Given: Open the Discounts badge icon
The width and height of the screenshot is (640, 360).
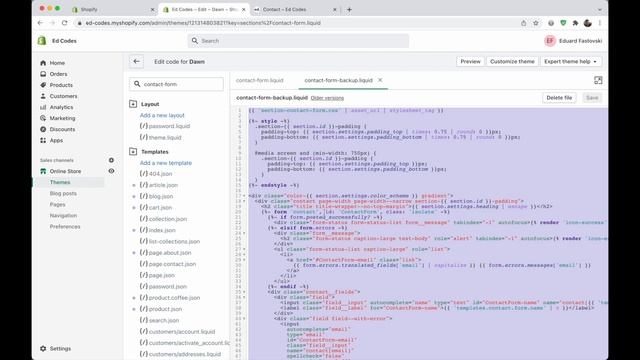Looking at the screenshot, I should [x=43, y=129].
